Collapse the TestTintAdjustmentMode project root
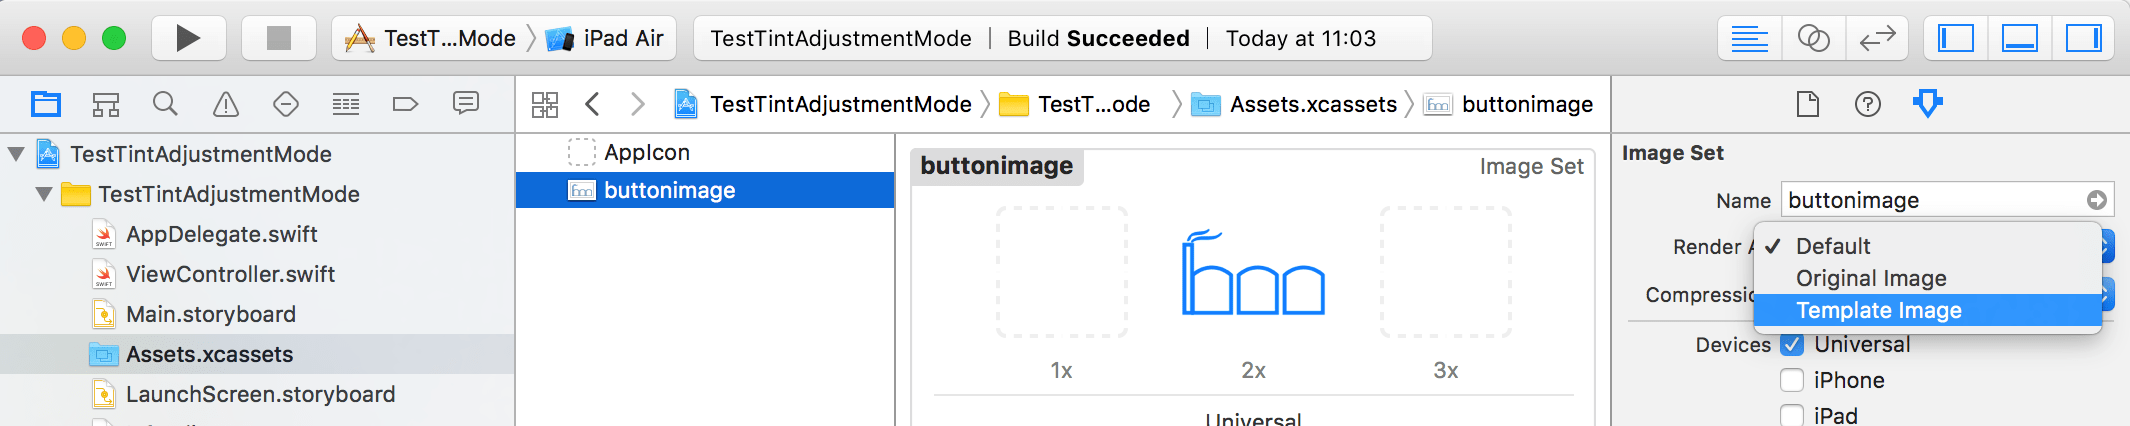This screenshot has width=2130, height=426. coord(16,154)
